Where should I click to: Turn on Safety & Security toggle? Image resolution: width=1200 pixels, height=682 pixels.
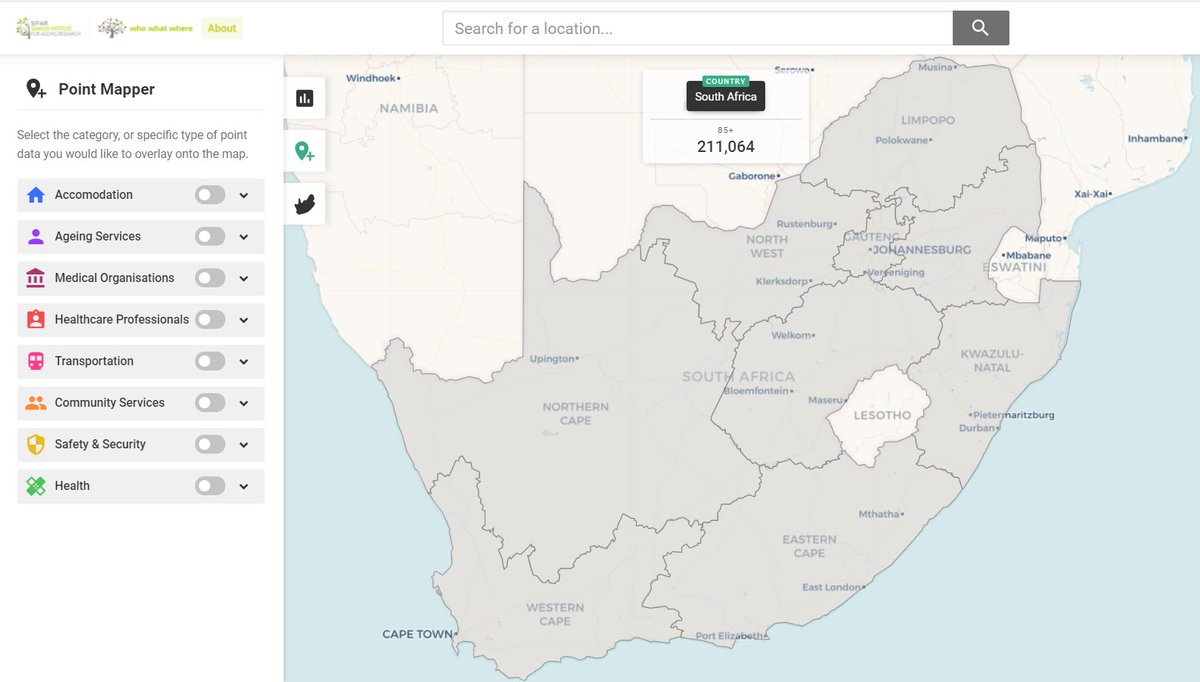tap(210, 444)
